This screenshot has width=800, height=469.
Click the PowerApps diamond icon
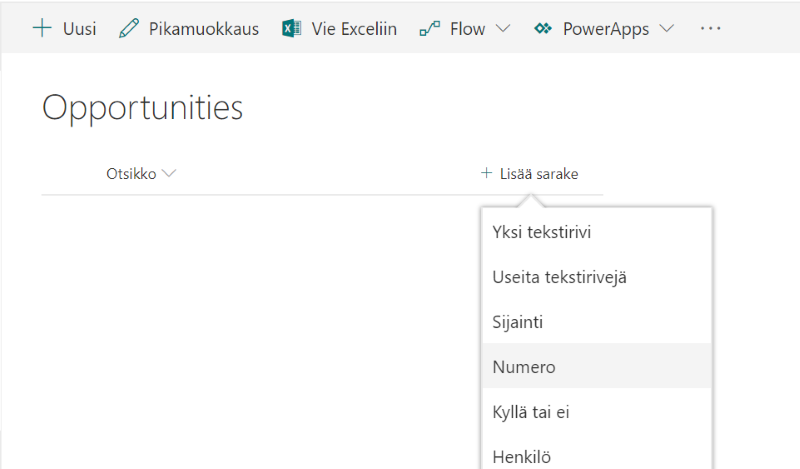(543, 29)
